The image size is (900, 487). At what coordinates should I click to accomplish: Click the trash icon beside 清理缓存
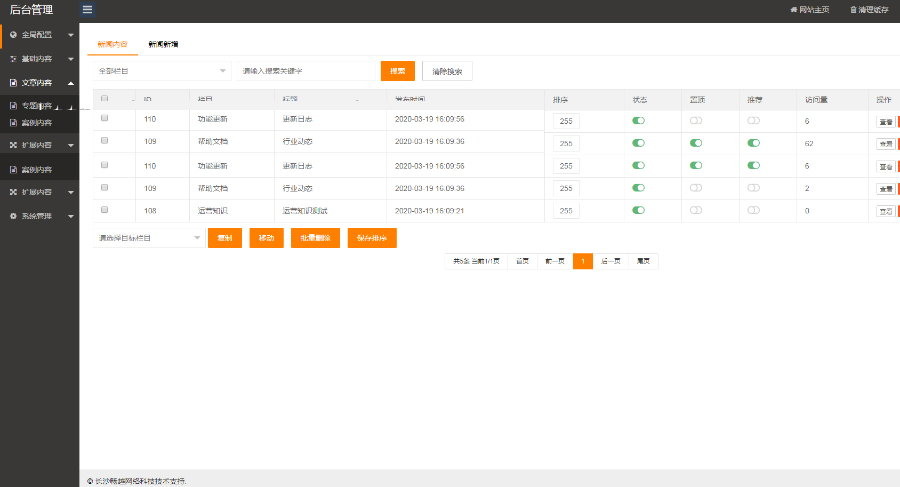pos(853,10)
